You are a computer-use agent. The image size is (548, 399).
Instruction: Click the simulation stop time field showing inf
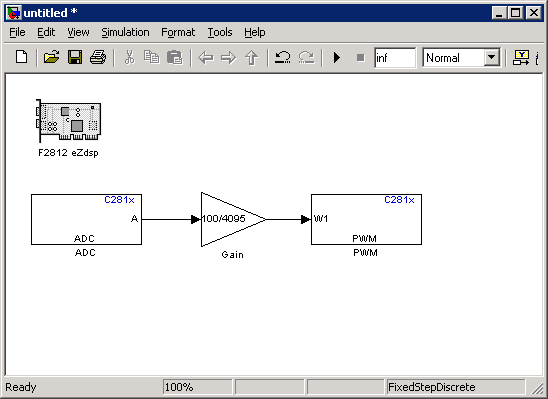point(395,58)
